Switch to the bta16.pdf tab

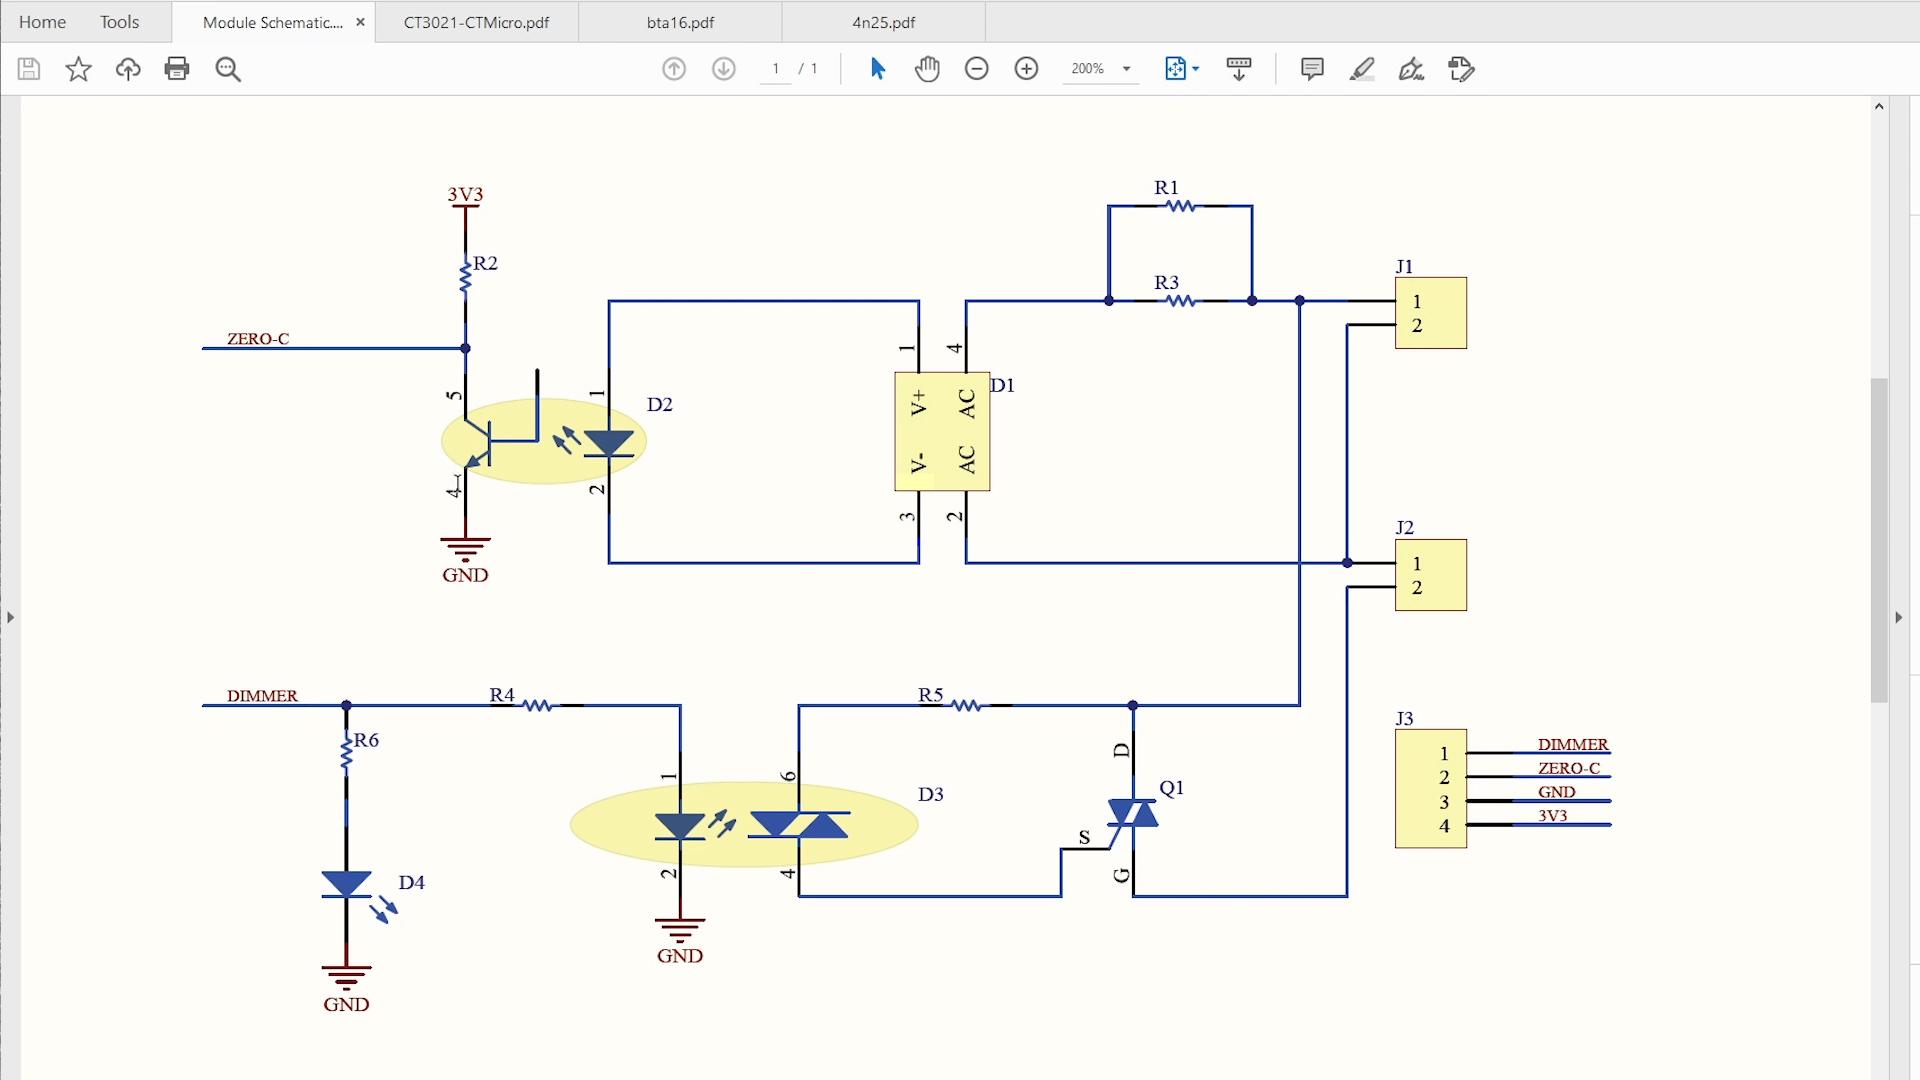point(679,21)
